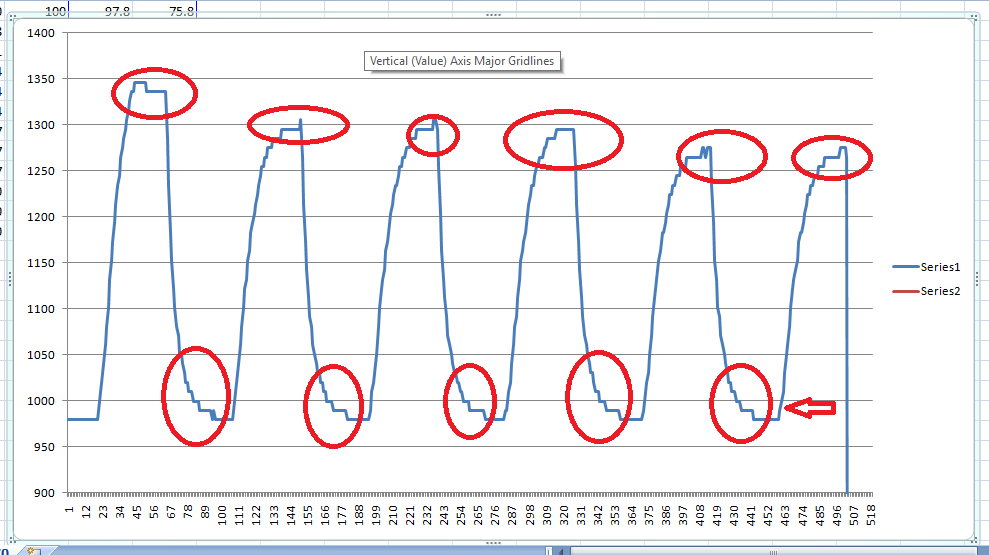Image resolution: width=989 pixels, height=555 pixels.
Task: Click the chart's right-middle resize handle
Action: 979,279
